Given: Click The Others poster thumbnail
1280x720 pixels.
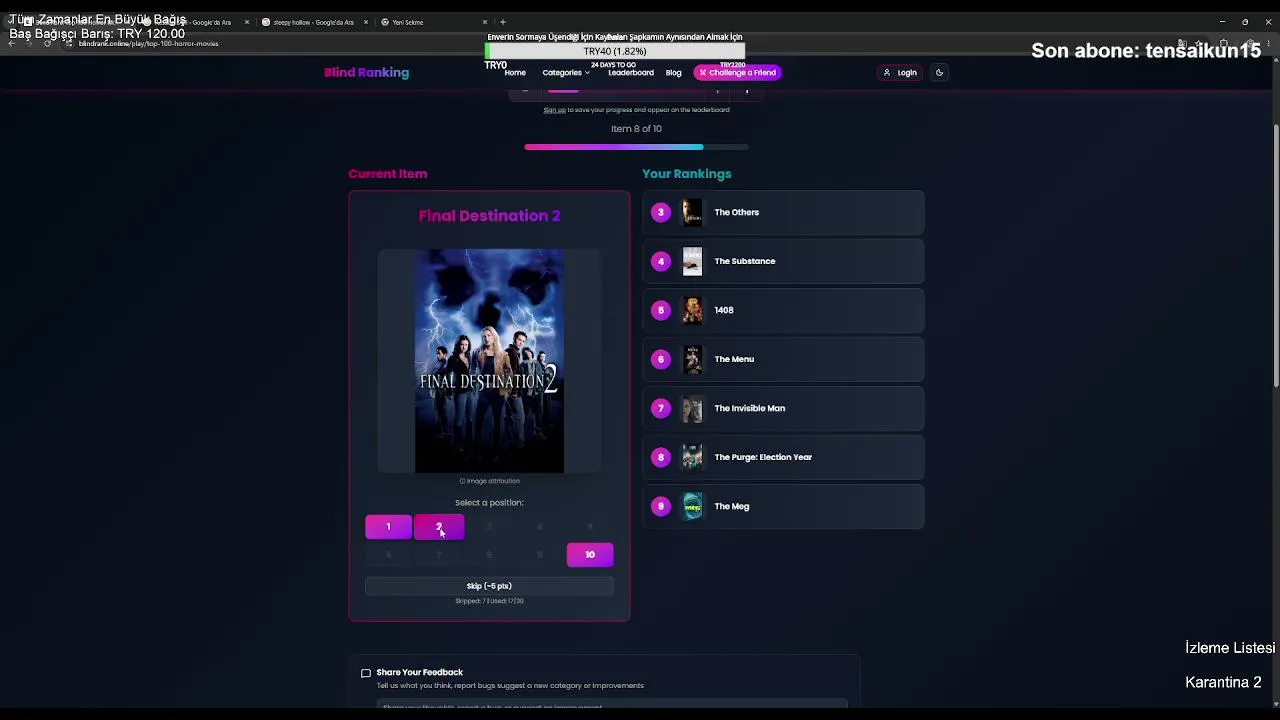Looking at the screenshot, I should click(x=692, y=212).
